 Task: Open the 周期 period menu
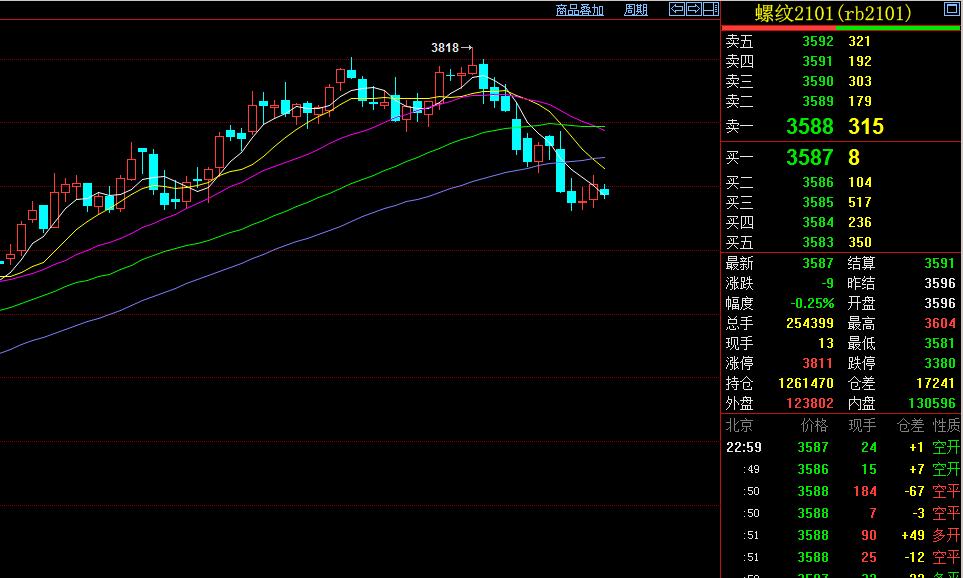click(636, 10)
